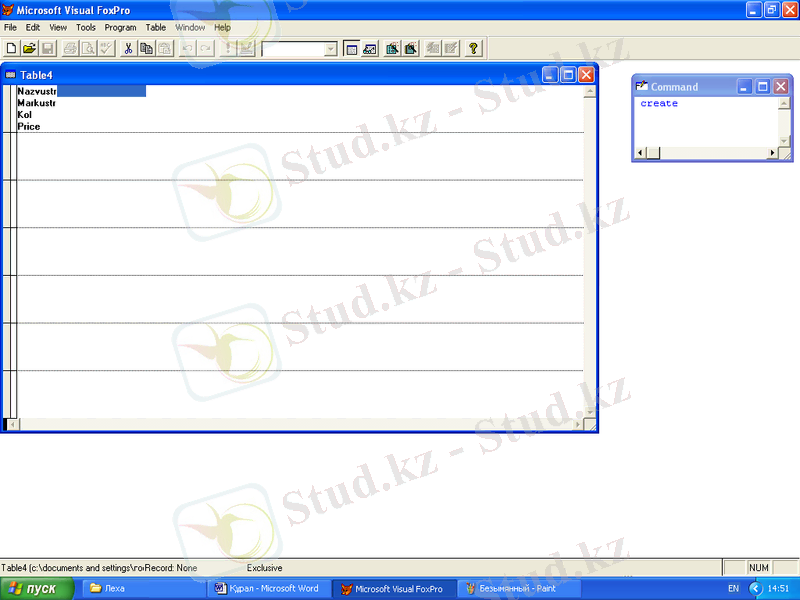Click the FoxPro fox icon in title bar
800x600 pixels.
(8, 10)
